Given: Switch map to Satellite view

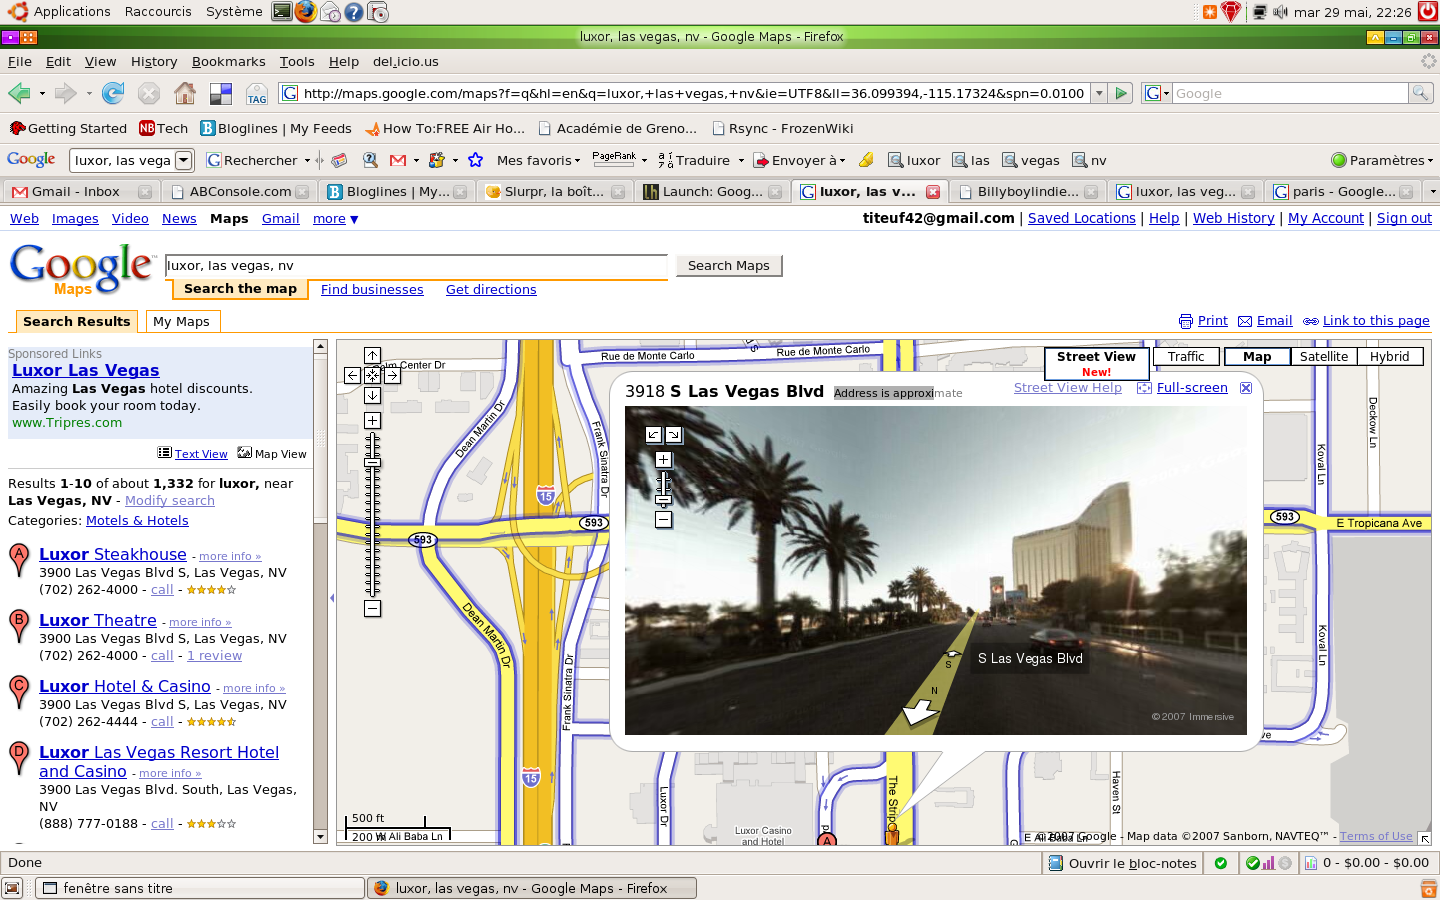Looking at the screenshot, I should [x=1324, y=356].
